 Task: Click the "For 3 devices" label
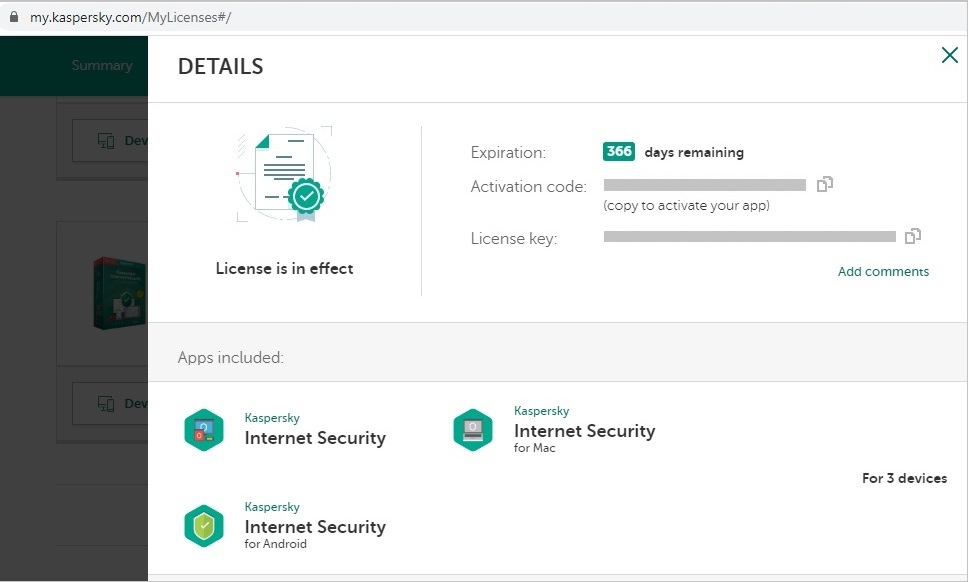(904, 478)
